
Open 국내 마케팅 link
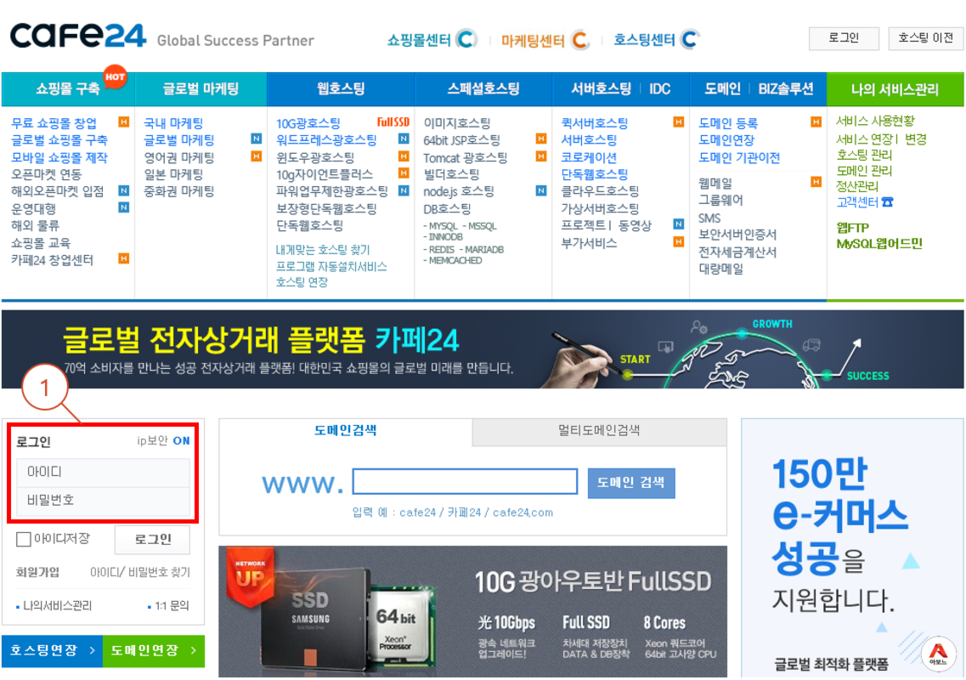click(x=173, y=123)
